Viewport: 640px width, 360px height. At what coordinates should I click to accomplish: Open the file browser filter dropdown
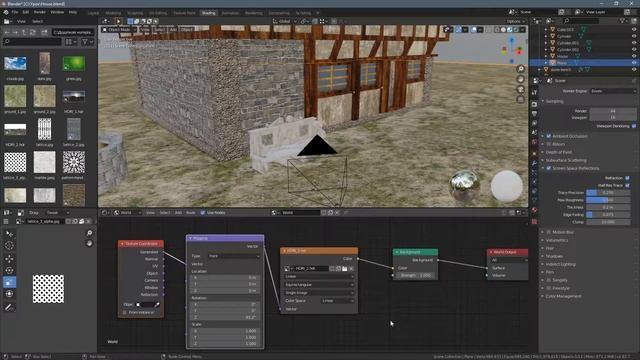point(87,42)
